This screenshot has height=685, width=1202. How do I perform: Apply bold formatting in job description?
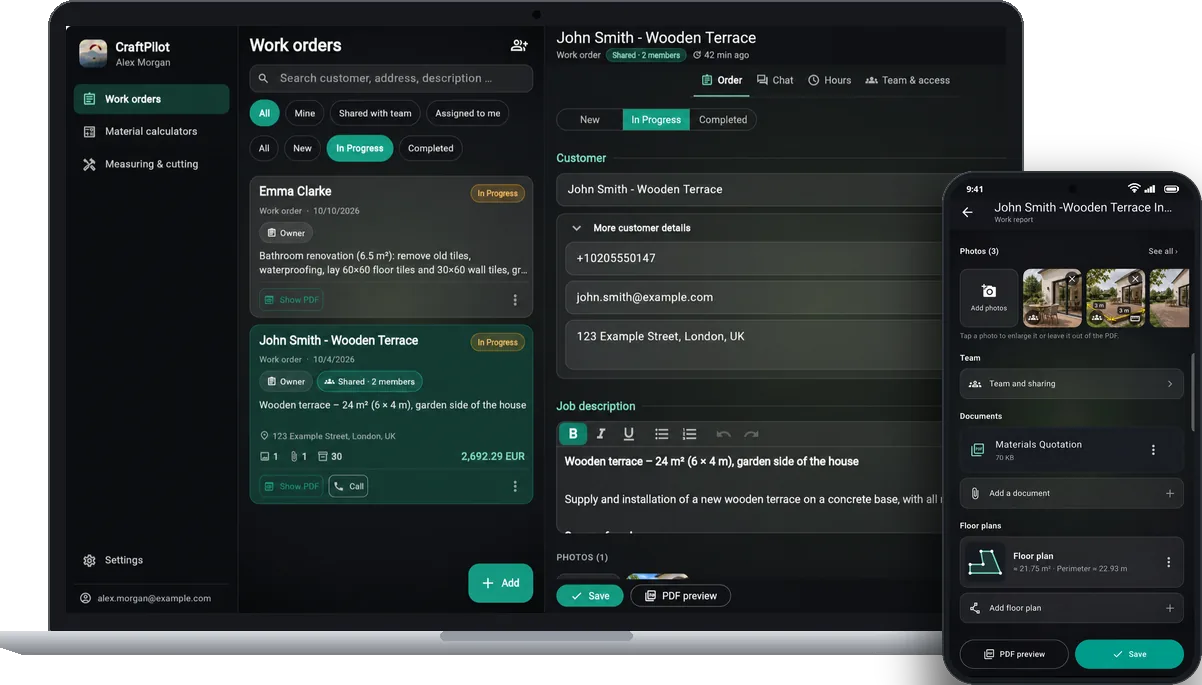573,434
